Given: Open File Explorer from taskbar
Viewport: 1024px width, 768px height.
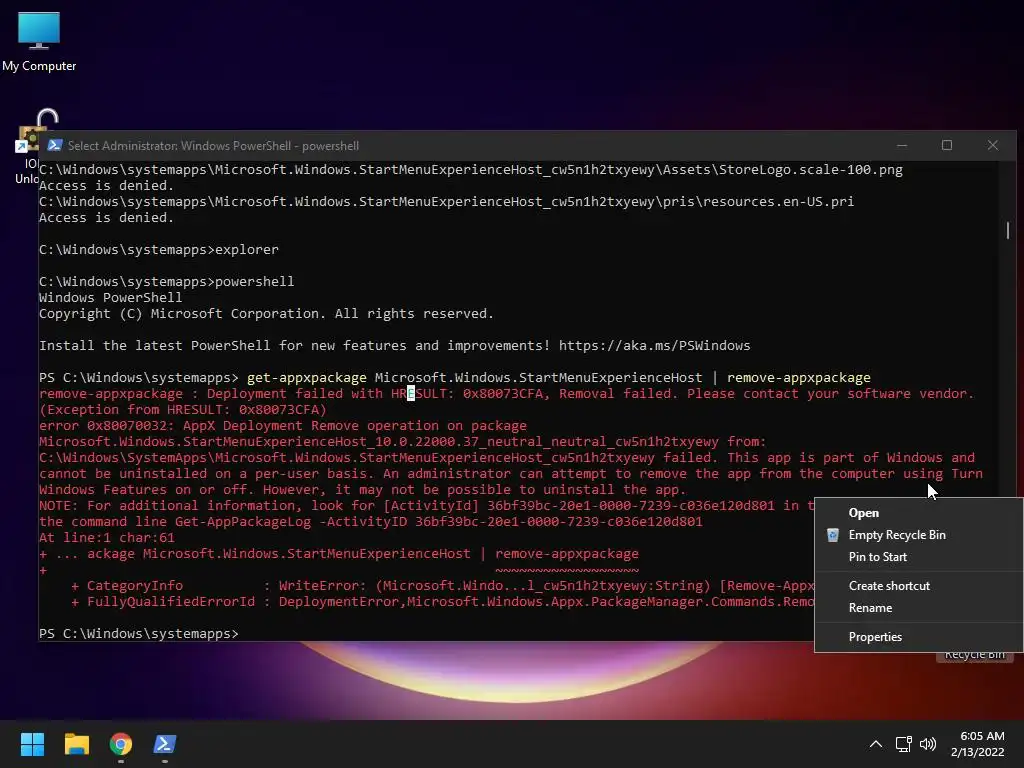Looking at the screenshot, I should [x=76, y=744].
